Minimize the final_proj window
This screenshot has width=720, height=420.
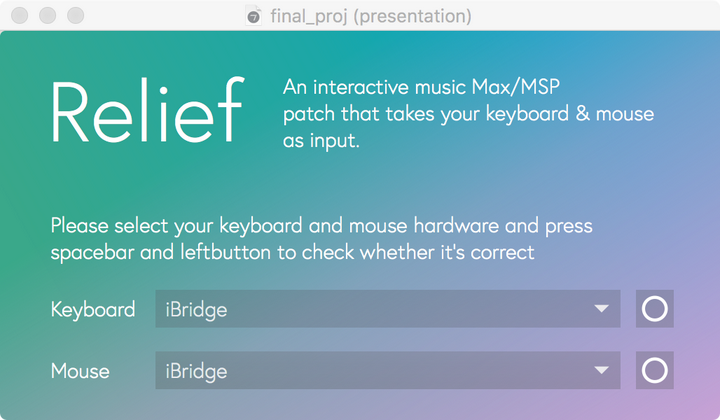pos(48,15)
